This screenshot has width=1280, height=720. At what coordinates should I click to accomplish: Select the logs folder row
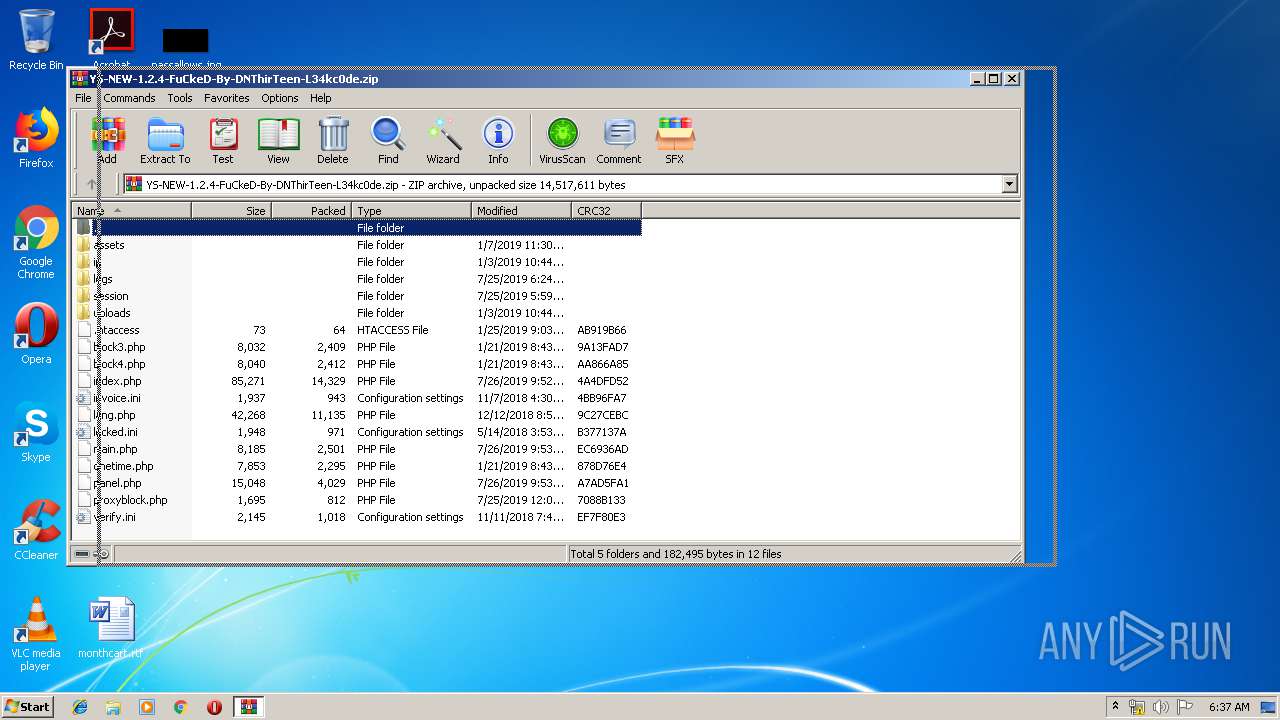(357, 279)
